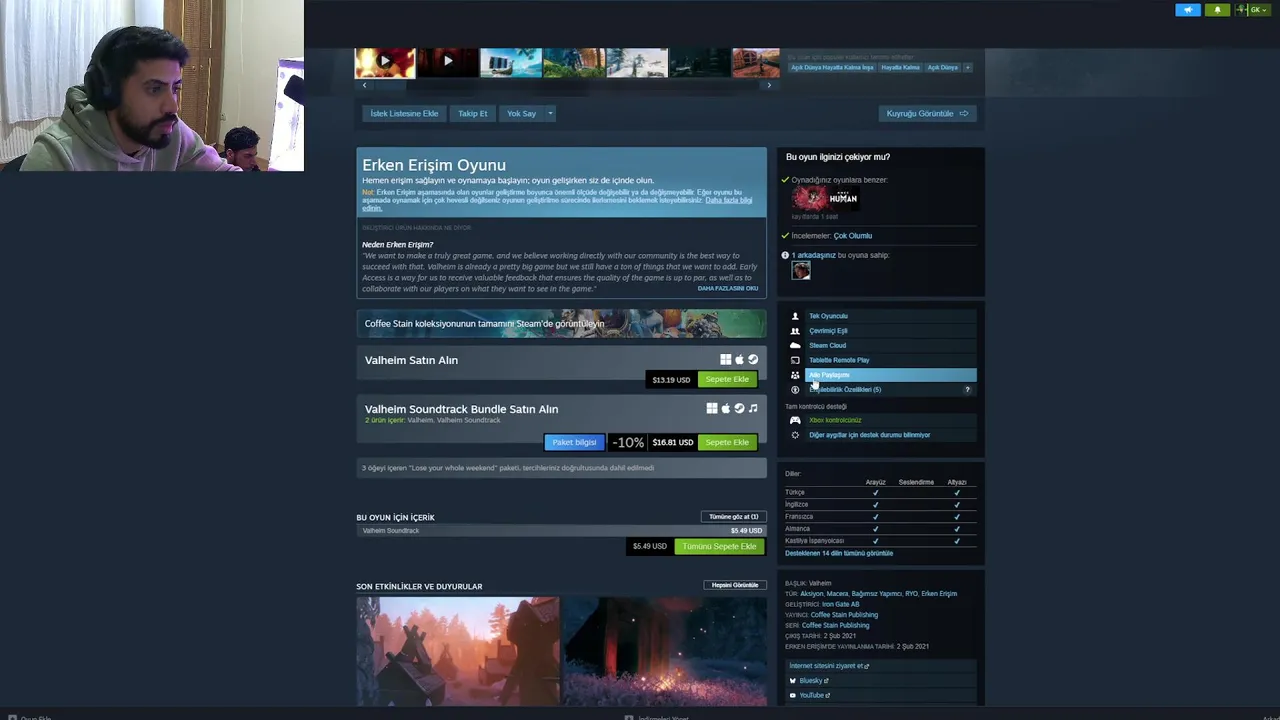Open İnternet sitesini ziyaret et link

coord(829,666)
